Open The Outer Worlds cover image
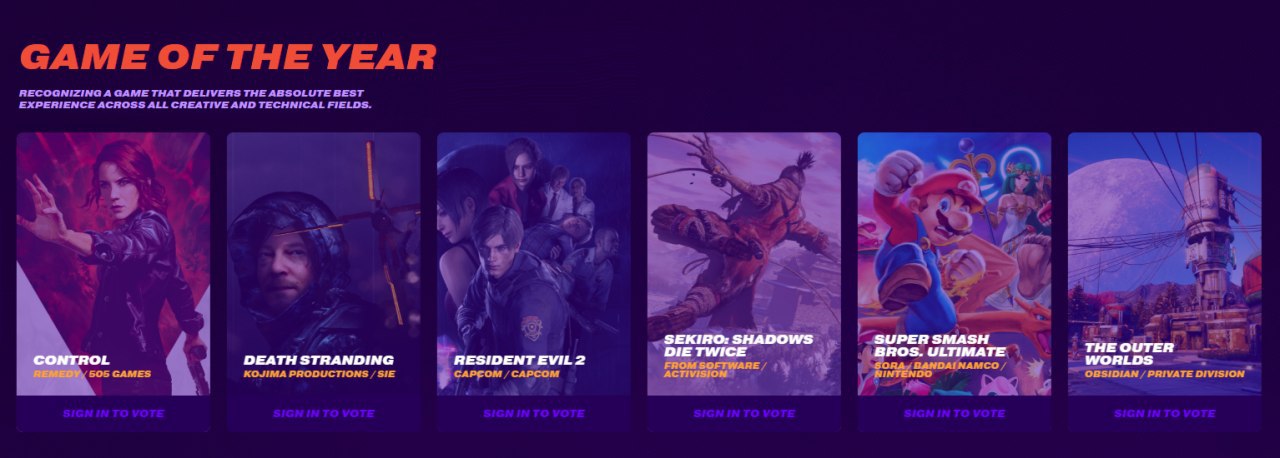This screenshot has height=458, width=1280. [1164, 264]
